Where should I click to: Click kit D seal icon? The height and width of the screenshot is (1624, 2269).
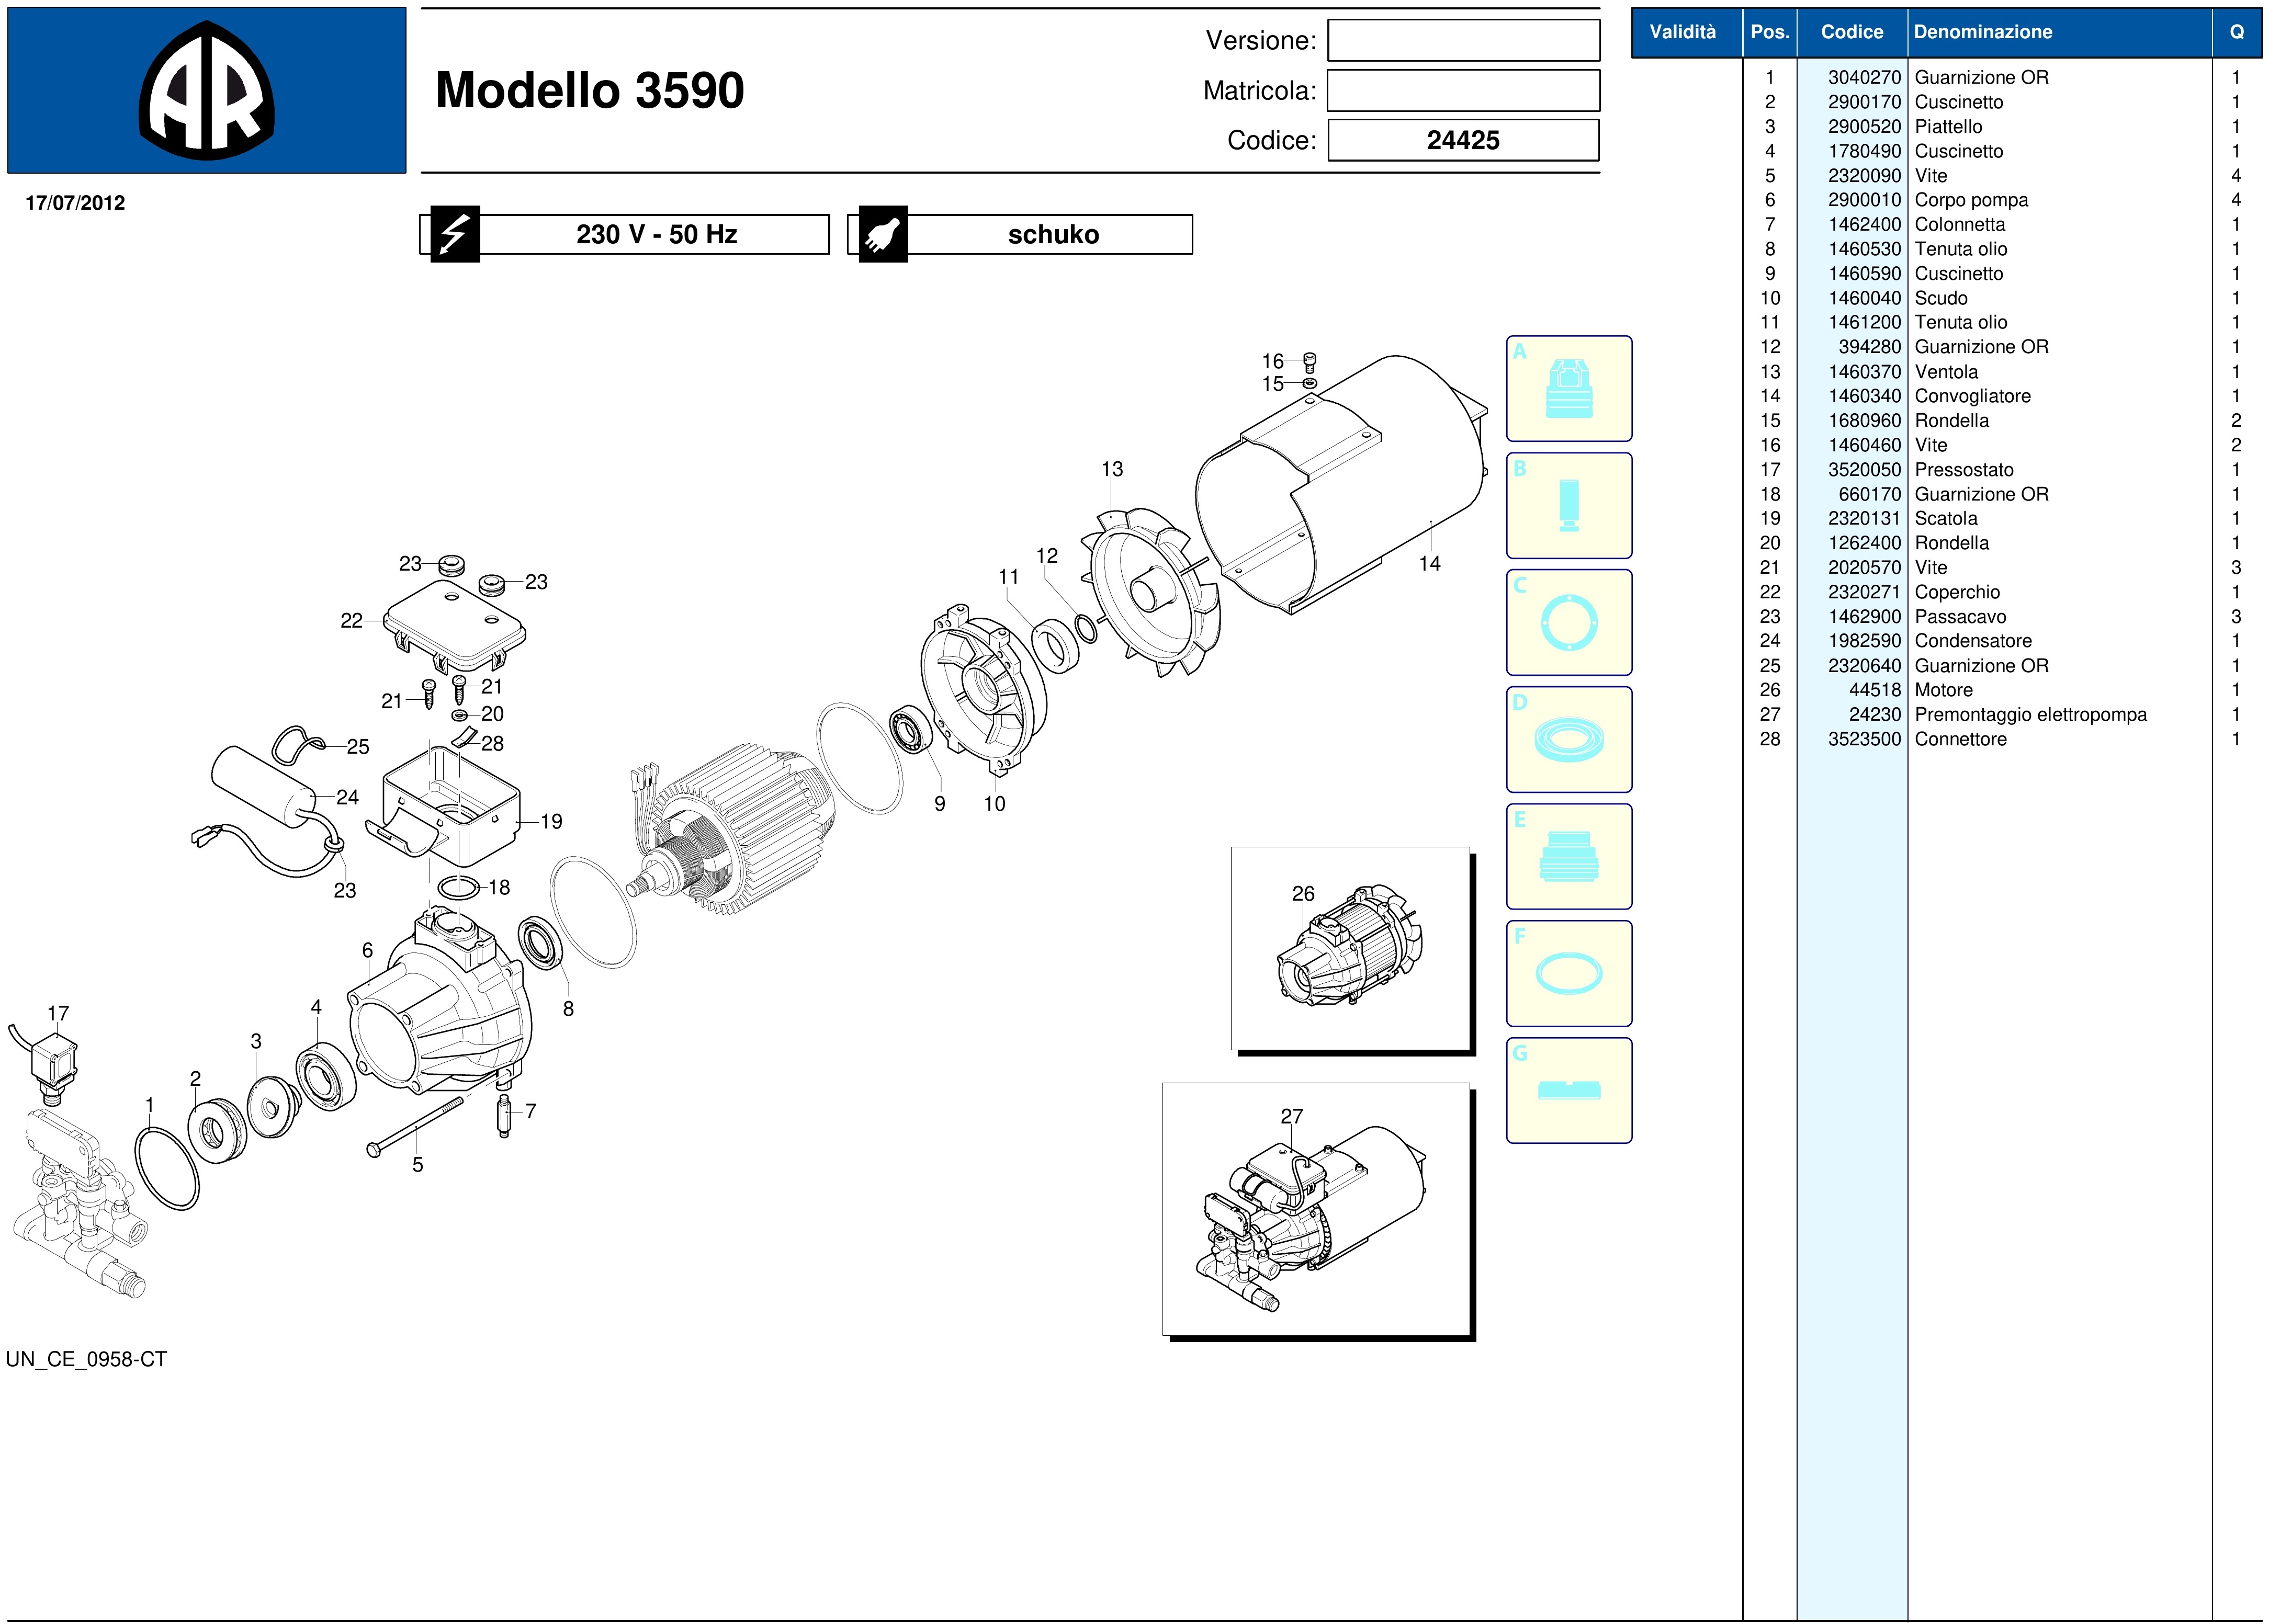click(x=1568, y=740)
